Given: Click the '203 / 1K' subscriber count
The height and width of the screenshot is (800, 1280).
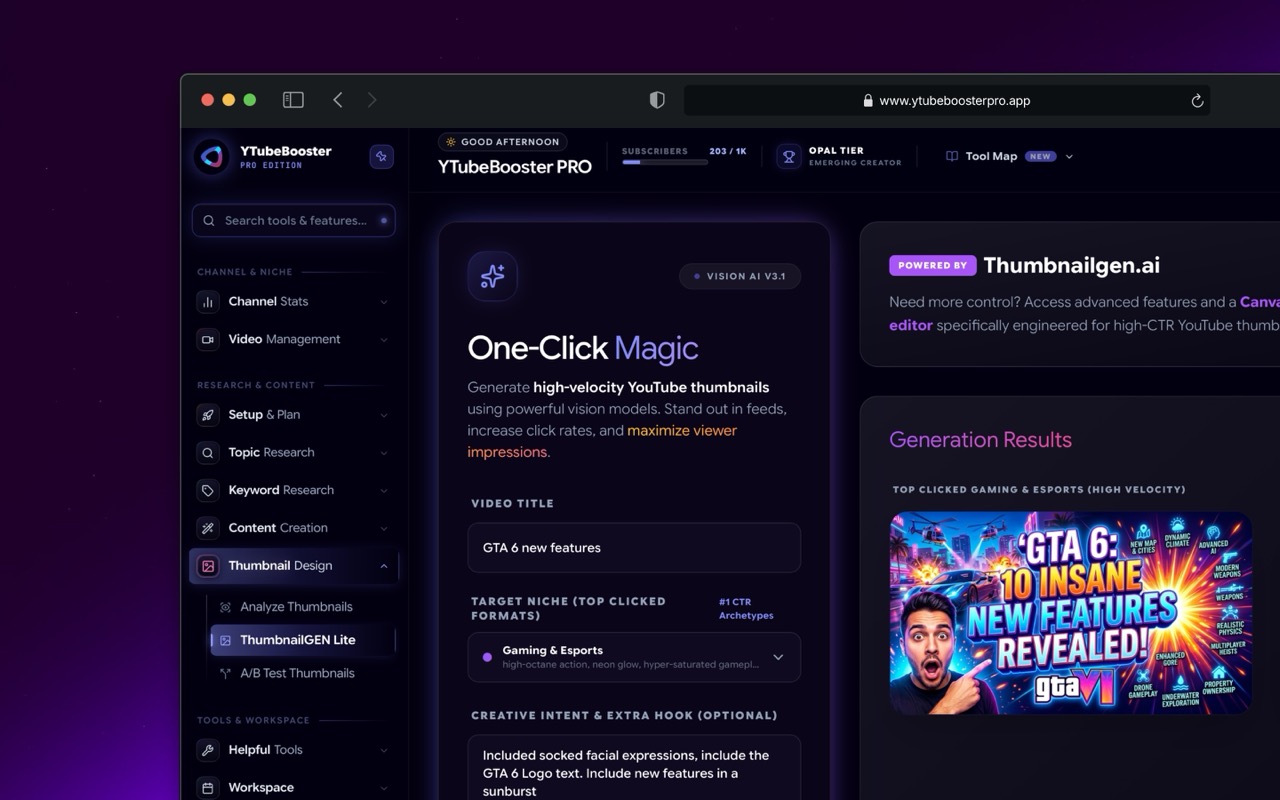Looking at the screenshot, I should (x=728, y=151).
